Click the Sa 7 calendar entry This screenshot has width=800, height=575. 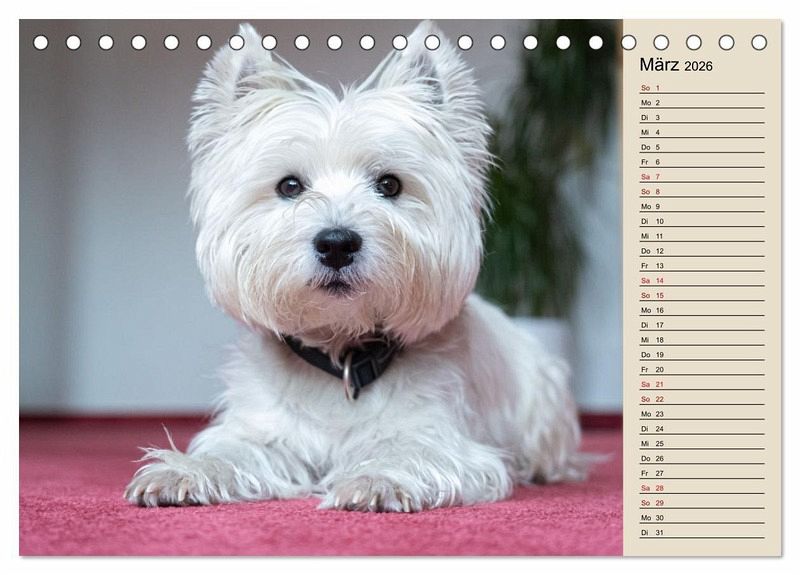(x=701, y=177)
